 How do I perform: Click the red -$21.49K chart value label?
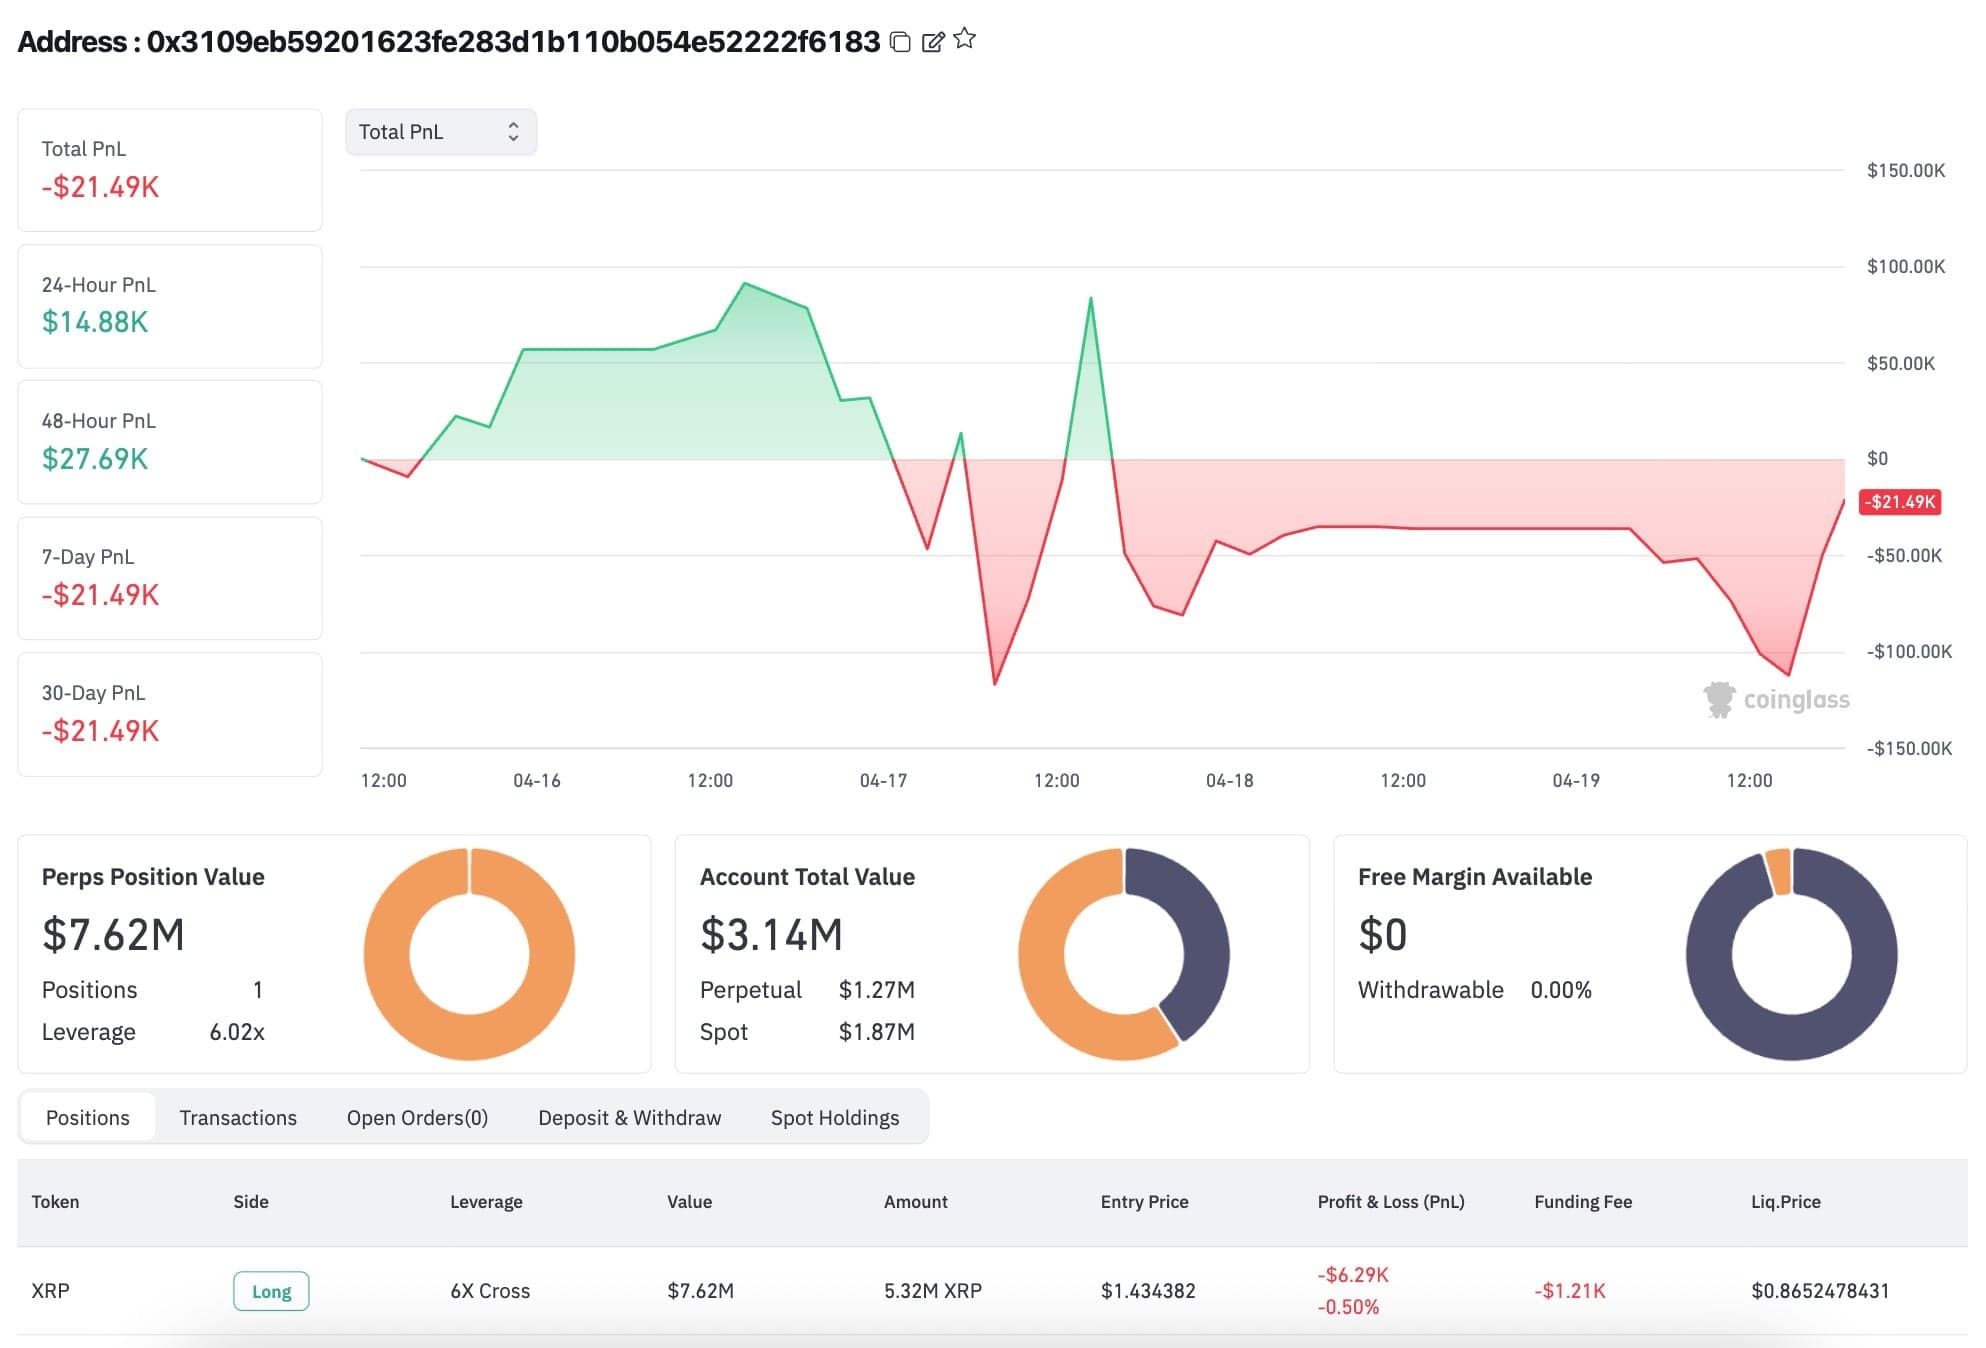point(1899,502)
